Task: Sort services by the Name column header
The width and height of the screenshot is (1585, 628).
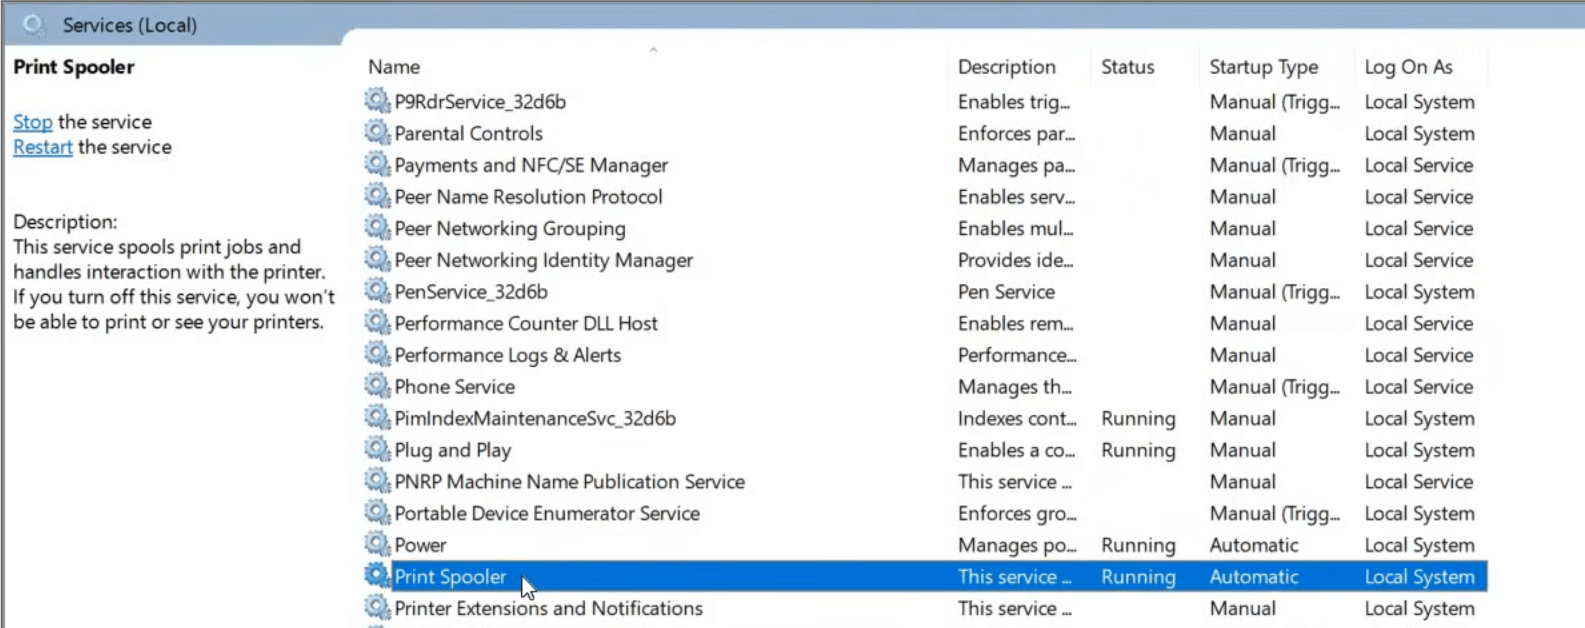Action: tap(394, 67)
